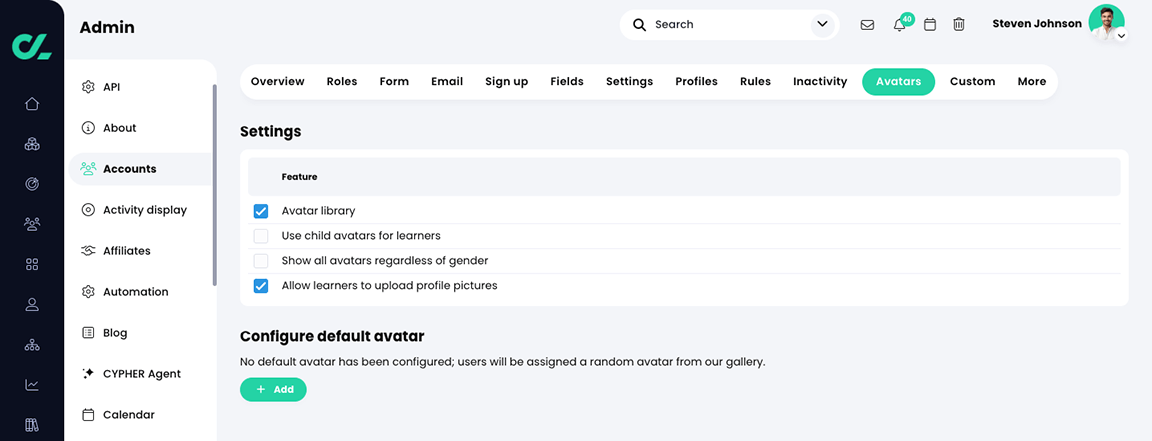Open the books library icon in left rail

point(32,424)
